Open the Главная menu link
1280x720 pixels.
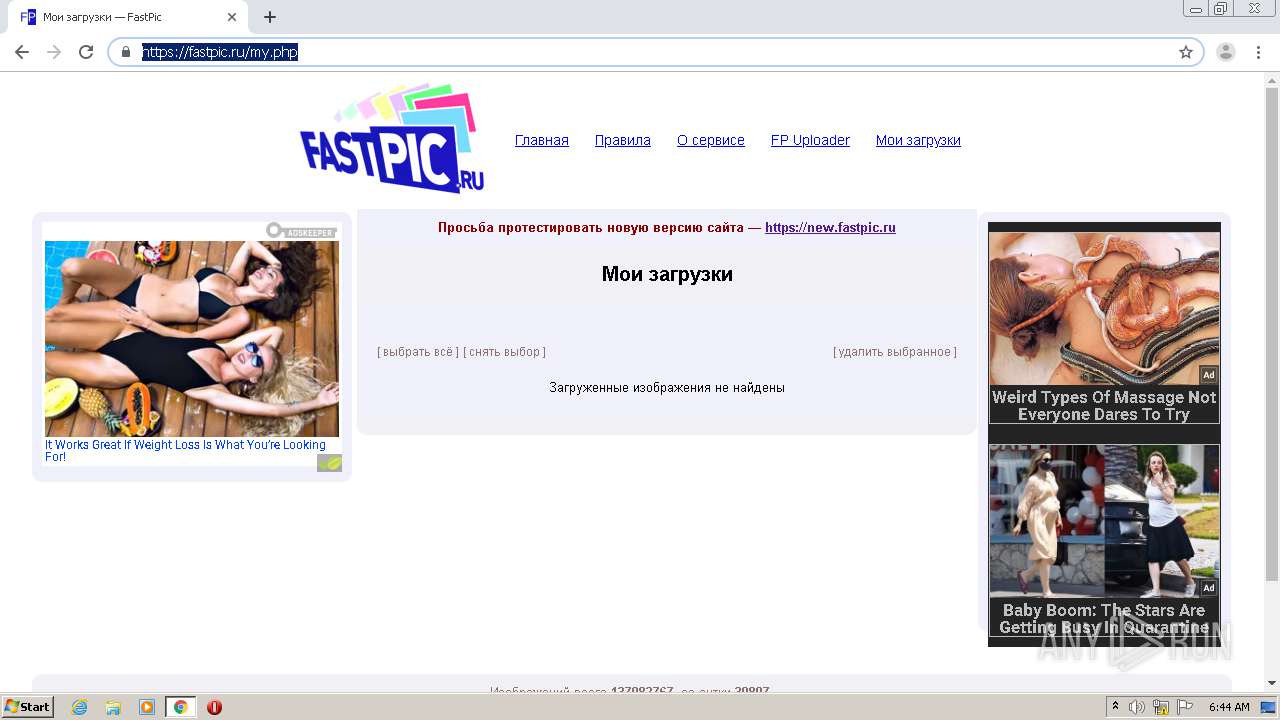pyautogui.click(x=542, y=140)
